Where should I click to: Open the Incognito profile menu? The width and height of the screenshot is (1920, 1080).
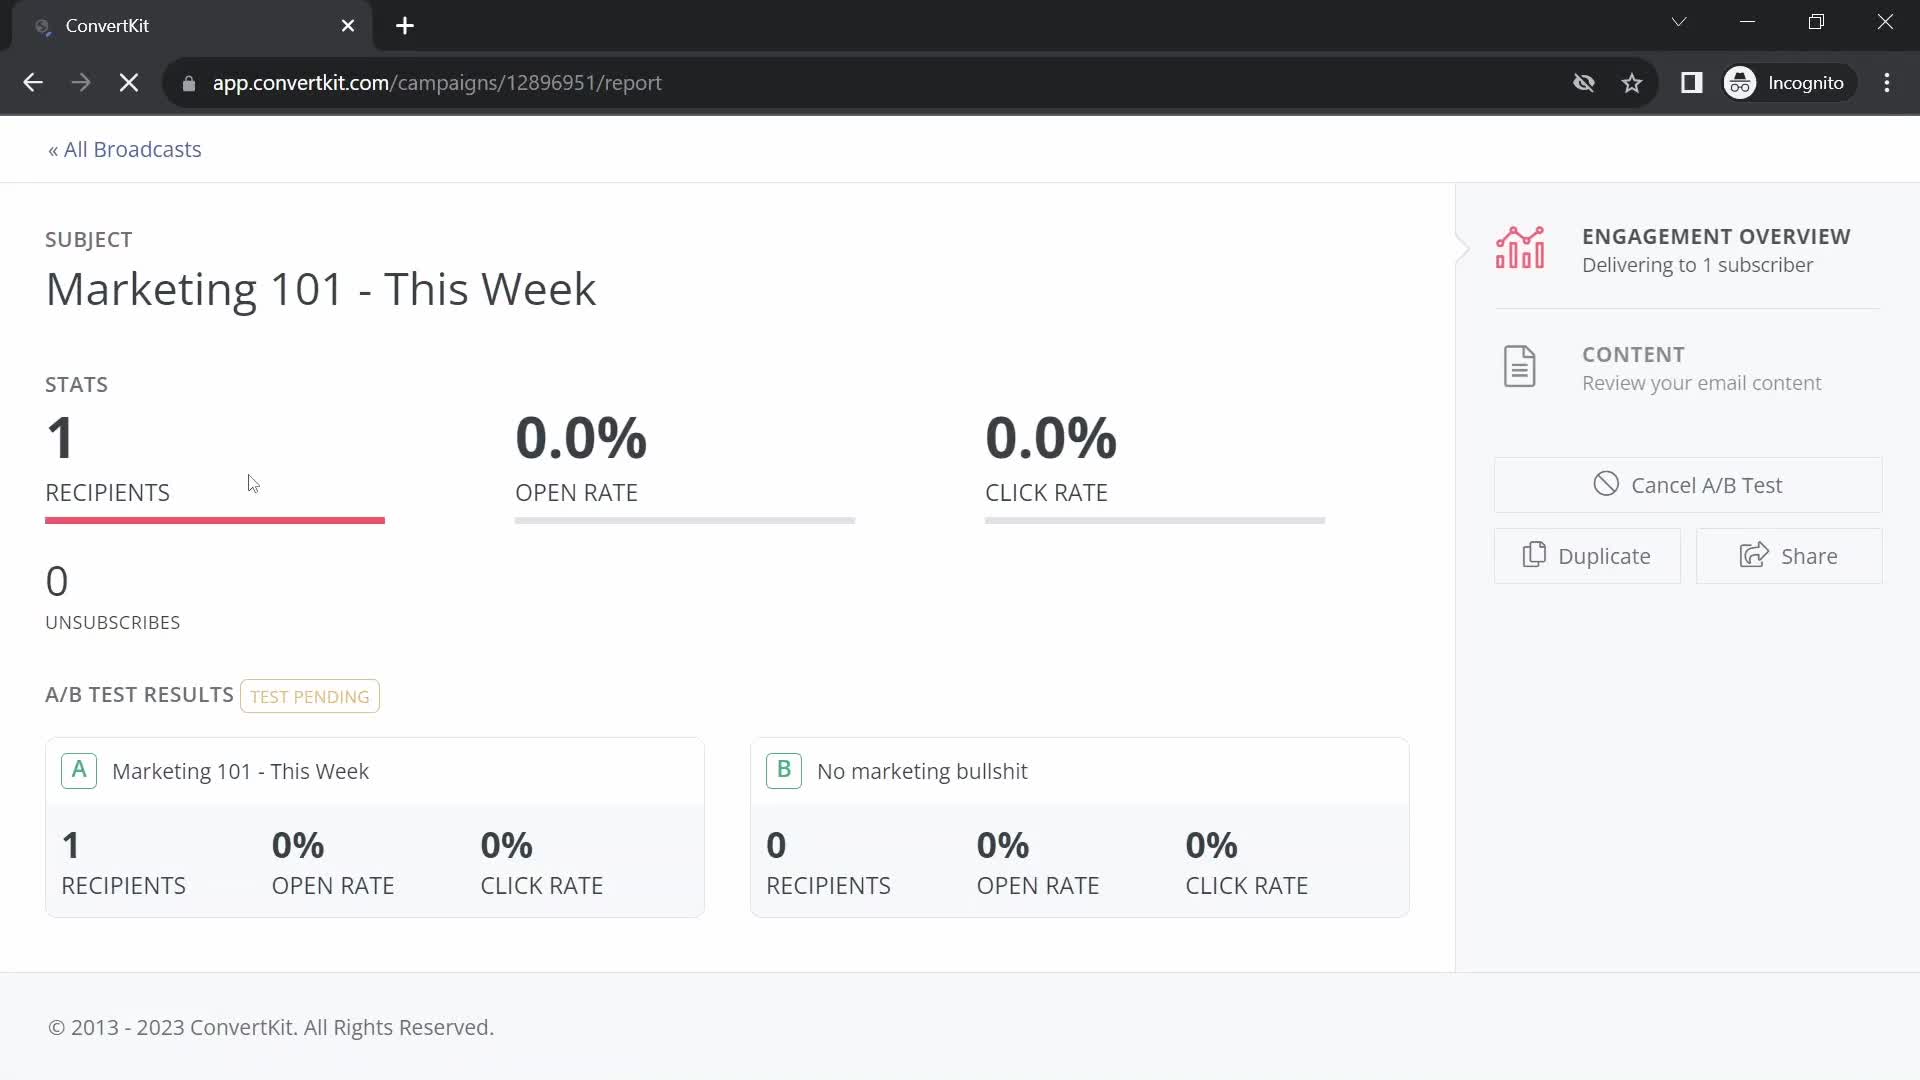pyautogui.click(x=1787, y=83)
